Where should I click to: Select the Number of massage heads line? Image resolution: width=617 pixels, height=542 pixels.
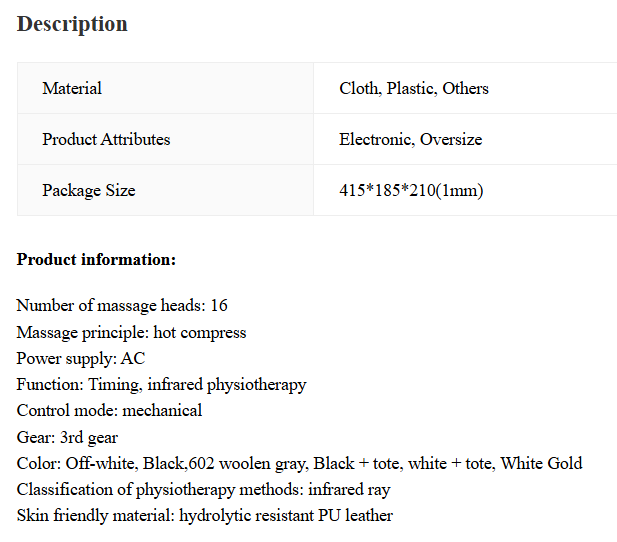click(x=122, y=306)
